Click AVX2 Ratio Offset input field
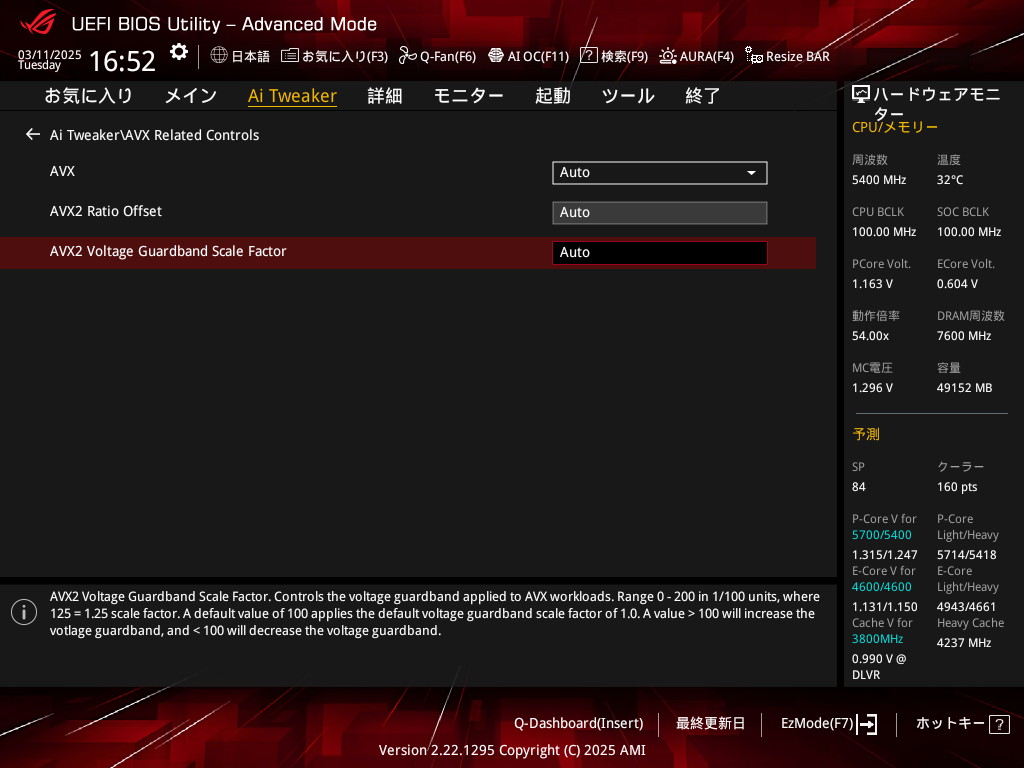 coord(660,213)
